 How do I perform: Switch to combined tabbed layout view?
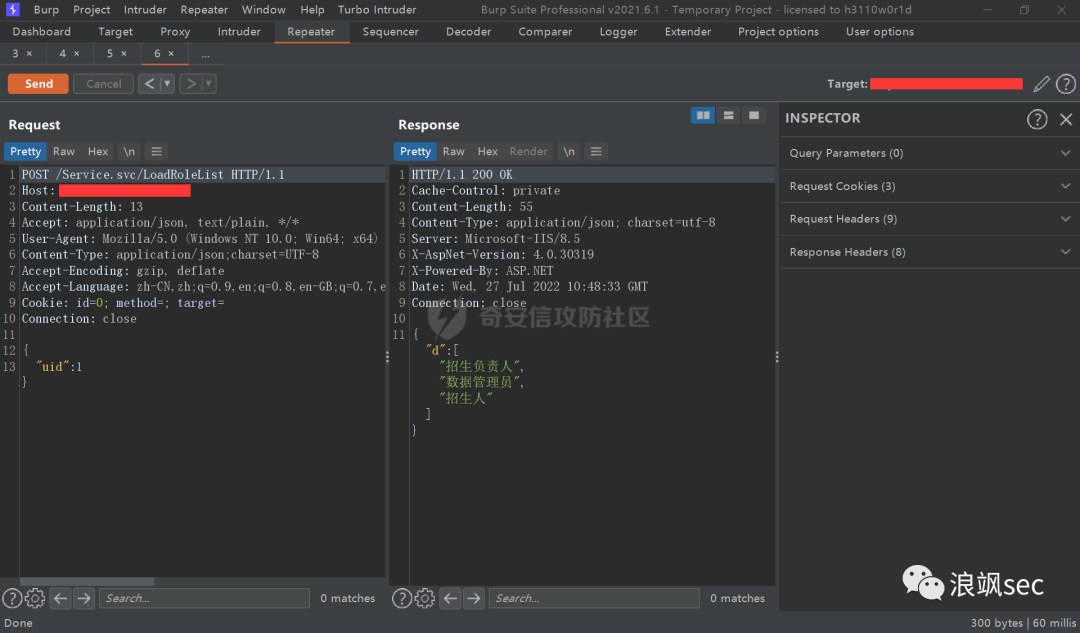tap(754, 116)
